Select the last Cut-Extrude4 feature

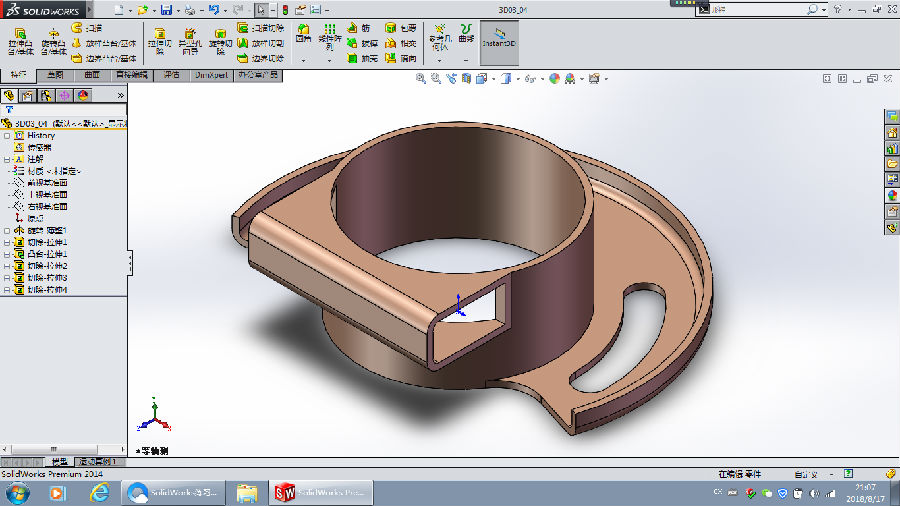tap(47, 290)
